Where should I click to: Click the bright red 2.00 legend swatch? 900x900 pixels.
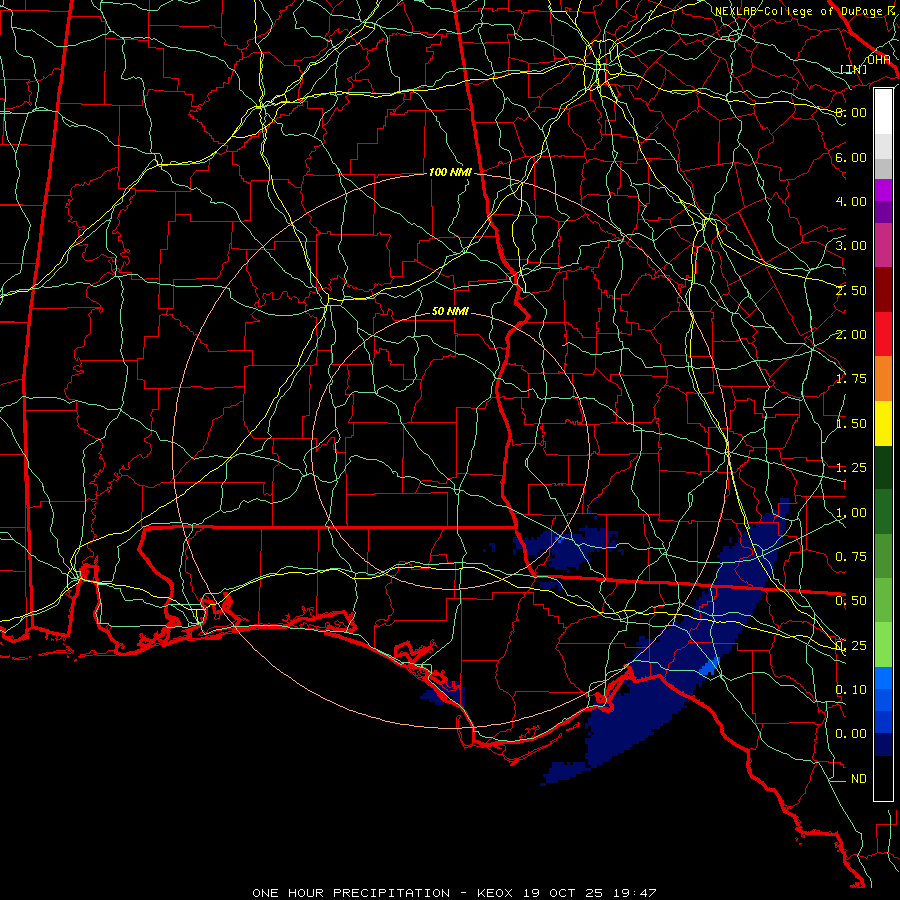coord(883,334)
